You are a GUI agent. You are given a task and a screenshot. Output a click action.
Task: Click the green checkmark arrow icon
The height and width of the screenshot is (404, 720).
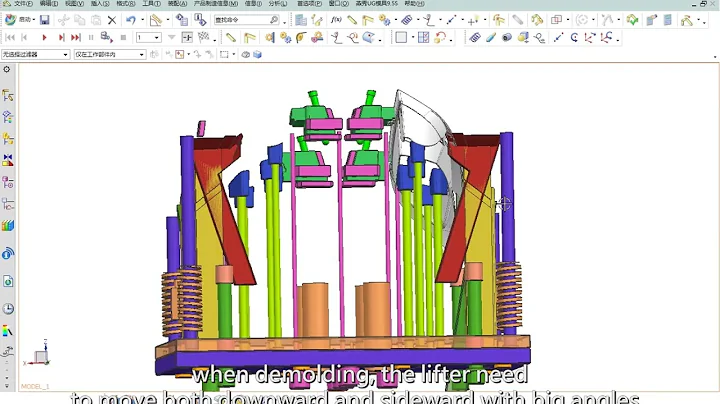632,20
